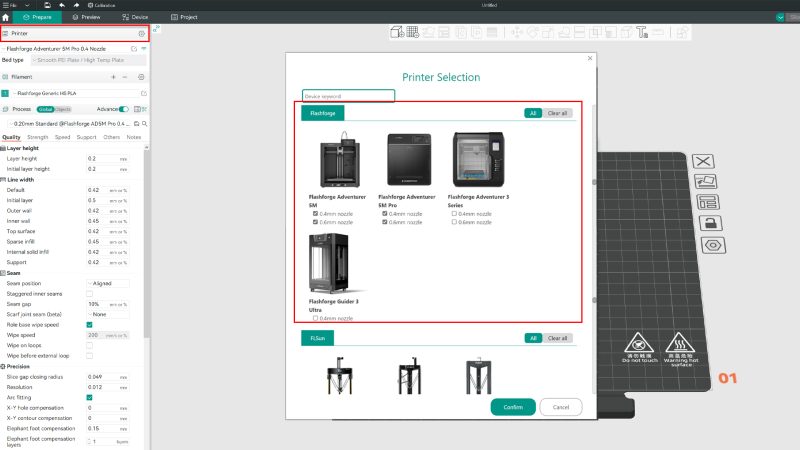The image size is (800, 450).
Task: Confirm the printer selection
Action: tap(513, 407)
